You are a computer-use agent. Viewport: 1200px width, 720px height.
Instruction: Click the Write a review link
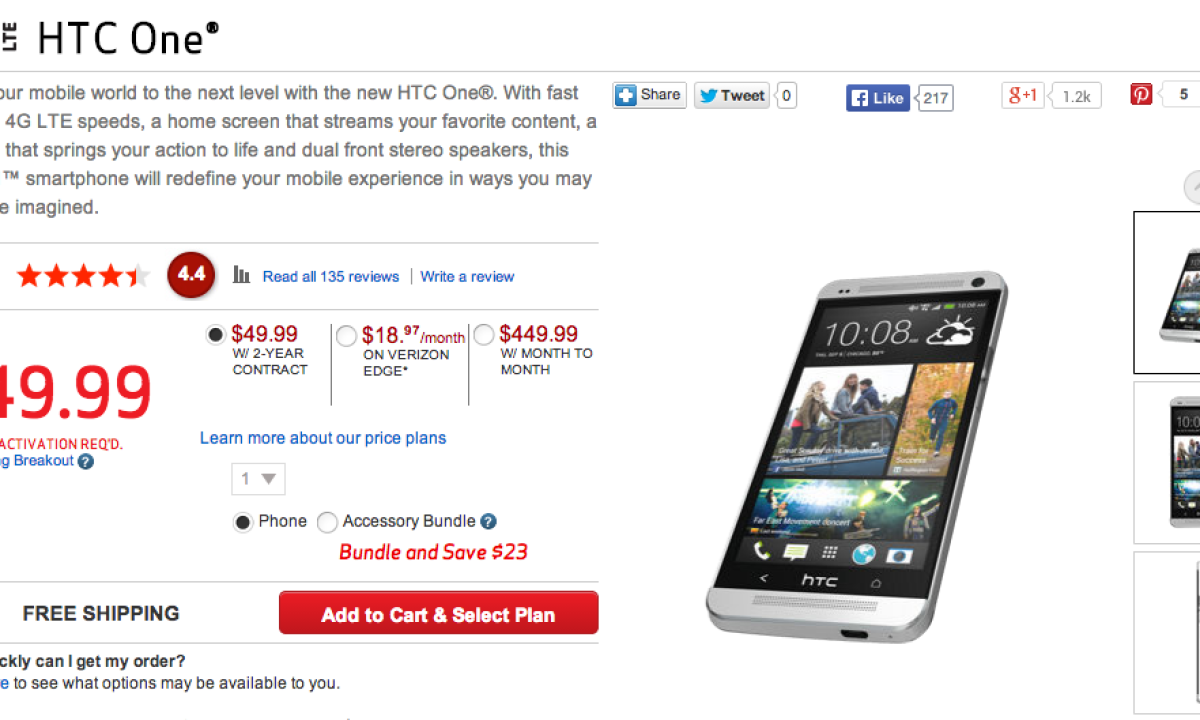point(467,277)
